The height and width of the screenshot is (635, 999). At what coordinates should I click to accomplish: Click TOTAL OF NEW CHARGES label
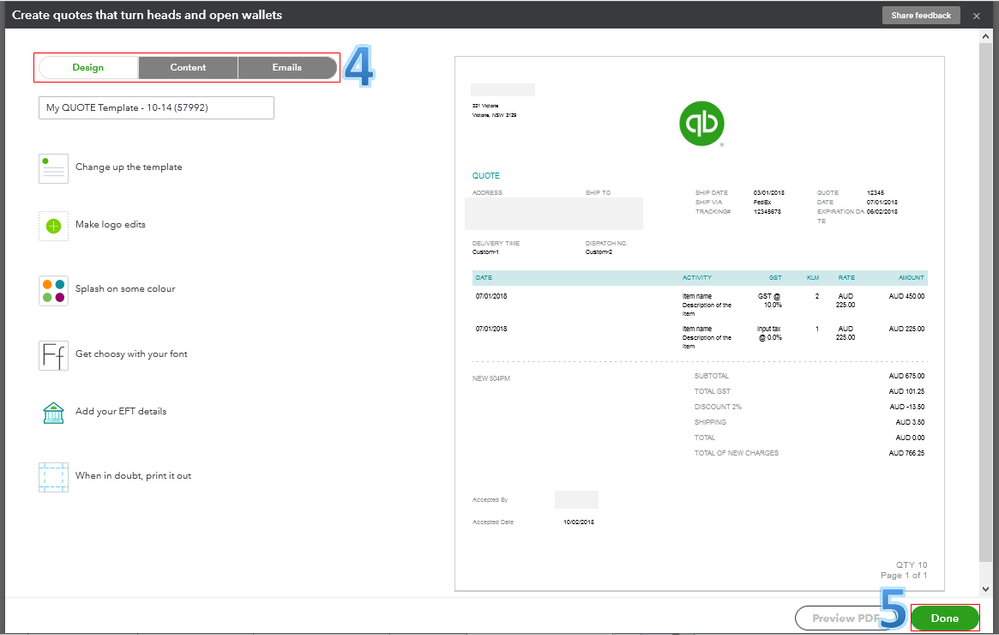tap(737, 453)
